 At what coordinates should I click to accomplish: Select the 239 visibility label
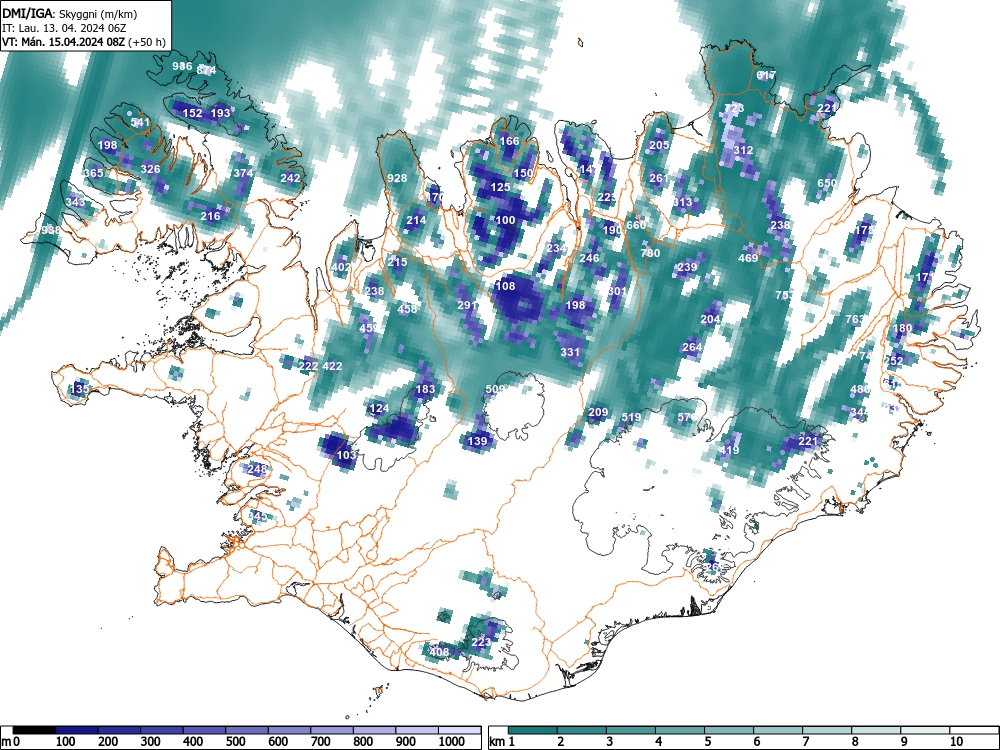point(687,267)
